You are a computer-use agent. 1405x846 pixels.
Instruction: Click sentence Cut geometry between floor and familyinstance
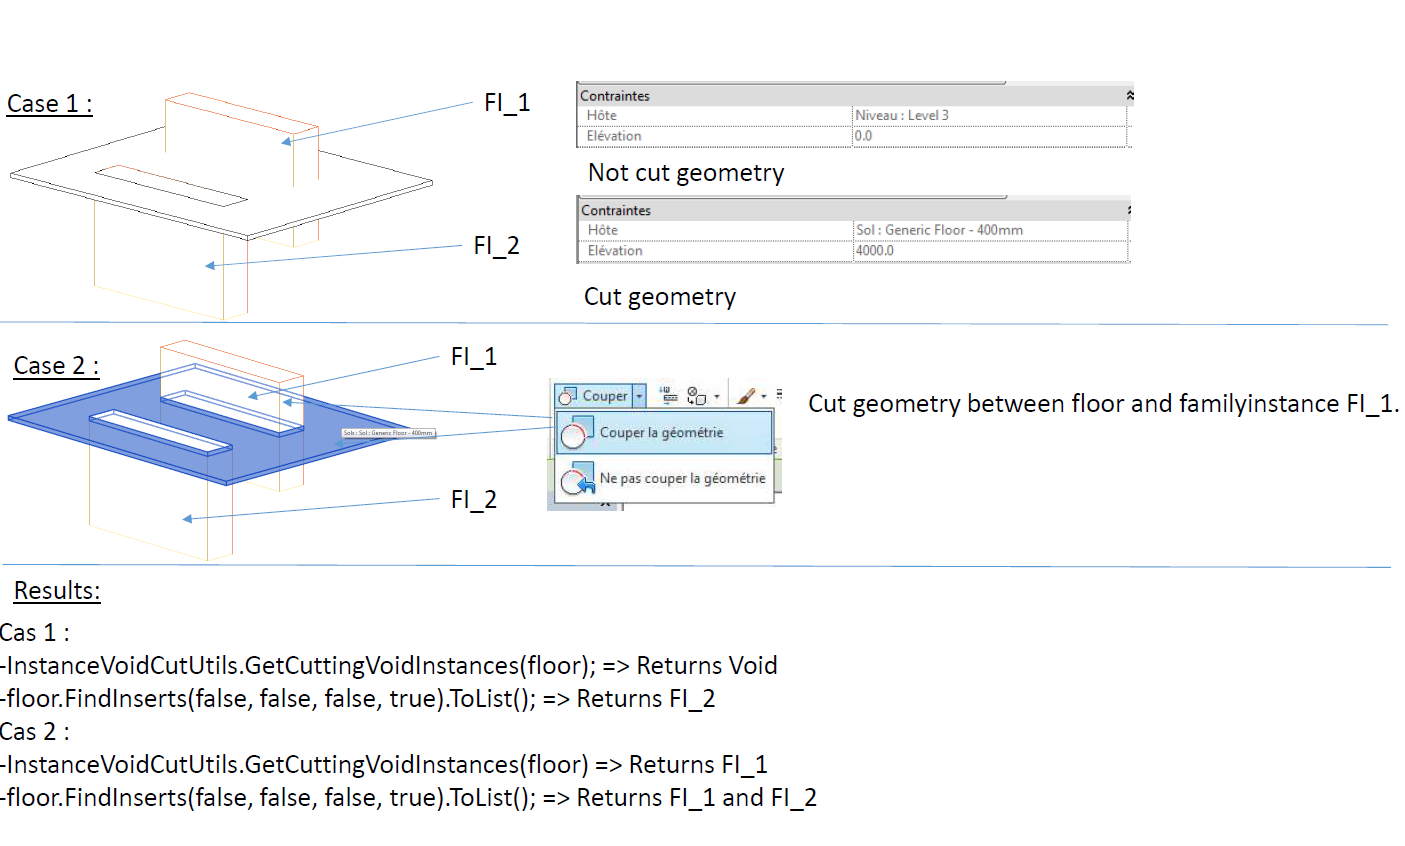click(1104, 404)
